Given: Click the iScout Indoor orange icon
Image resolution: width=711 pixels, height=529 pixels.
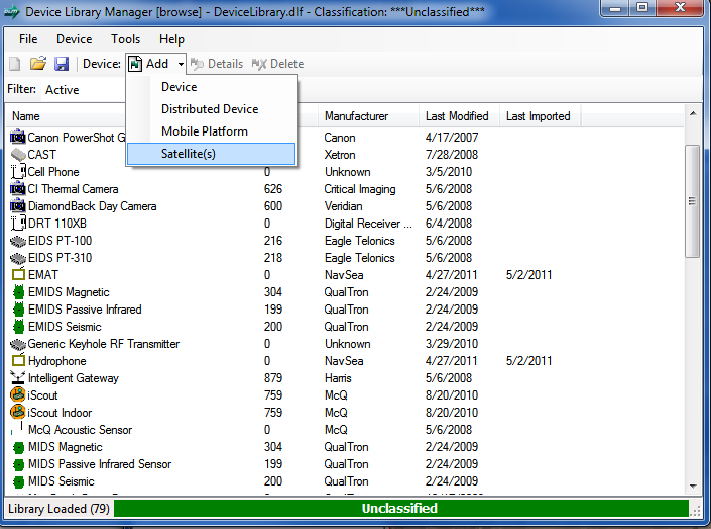Looking at the screenshot, I should [x=18, y=413].
